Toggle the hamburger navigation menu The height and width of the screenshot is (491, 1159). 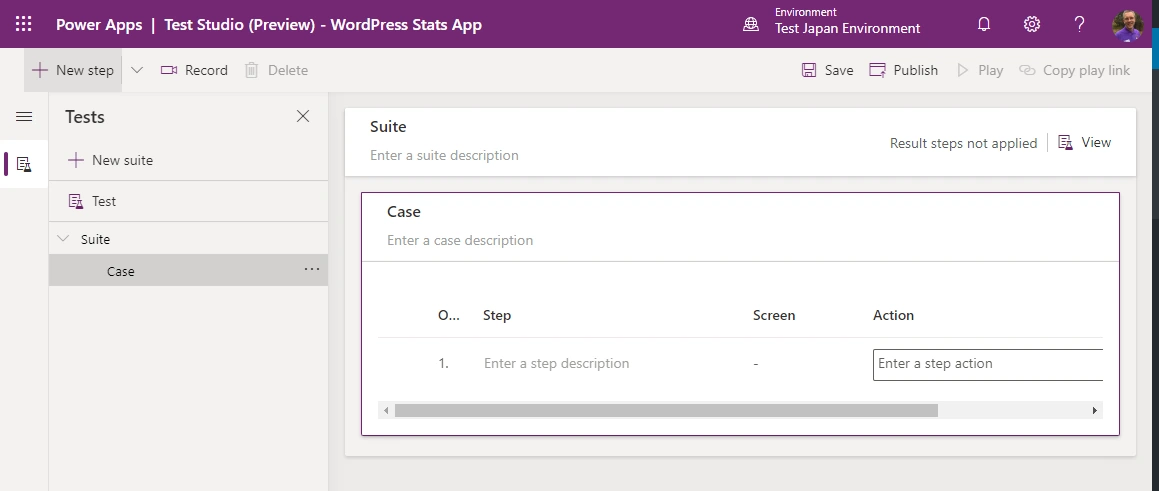tap(24, 117)
